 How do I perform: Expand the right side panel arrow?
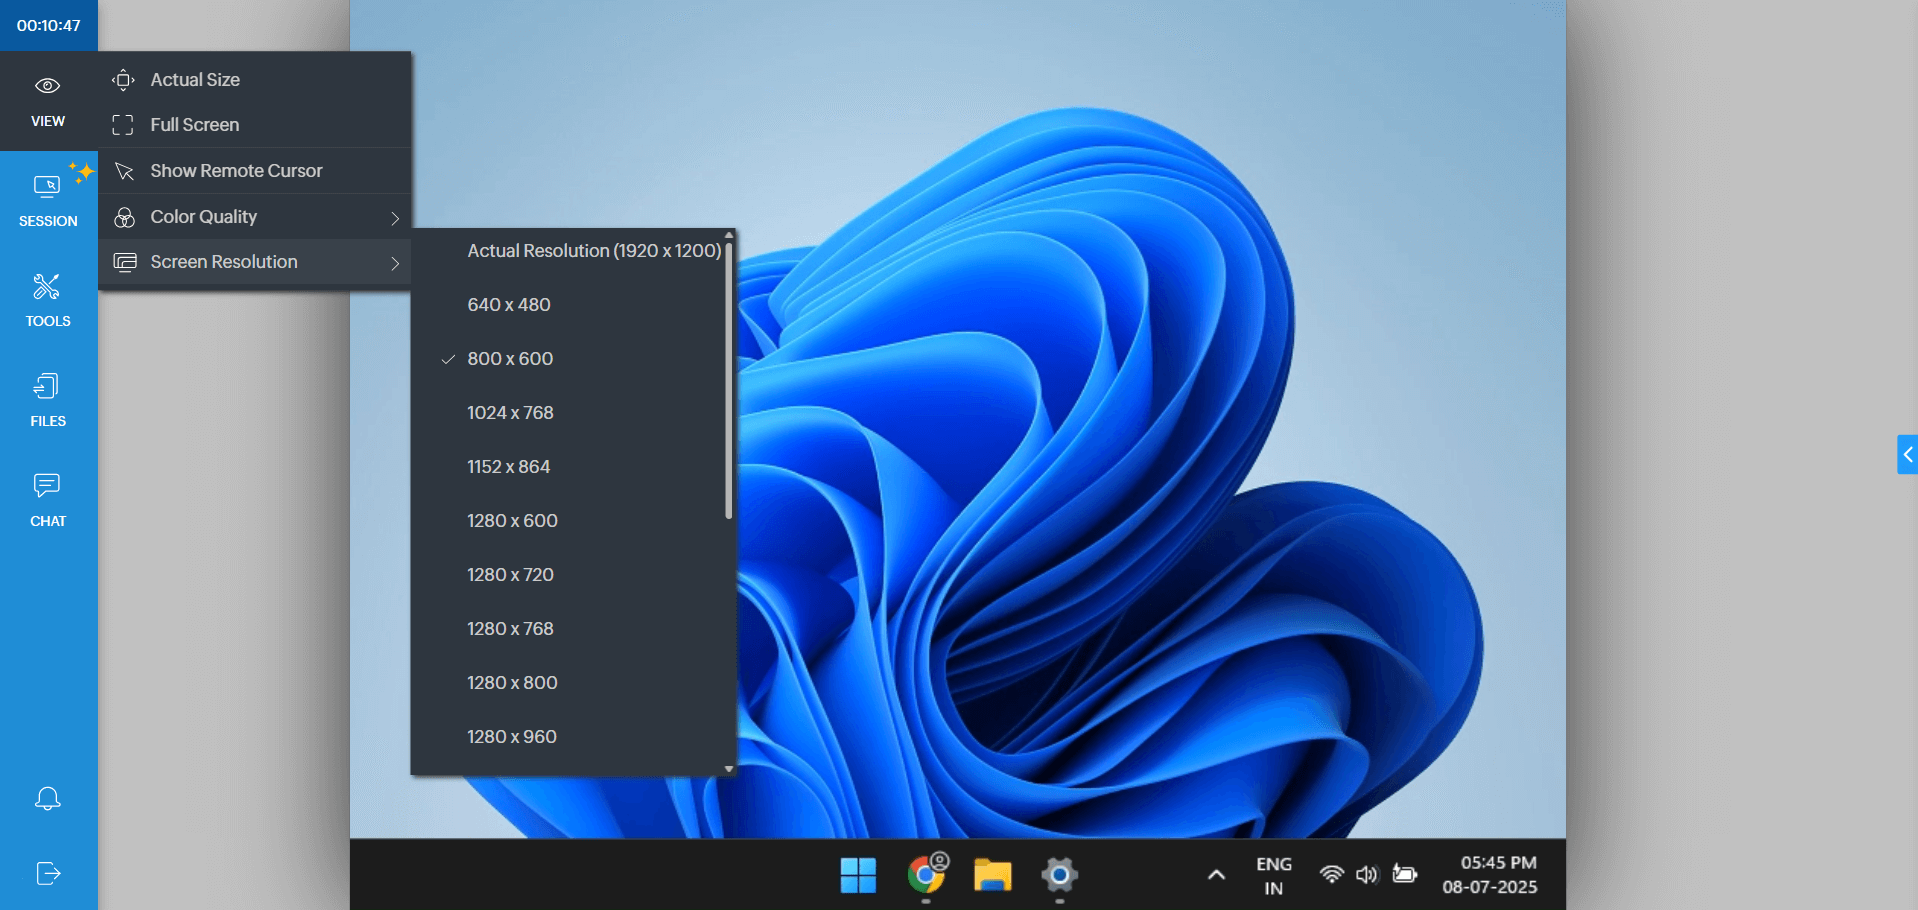[1907, 455]
